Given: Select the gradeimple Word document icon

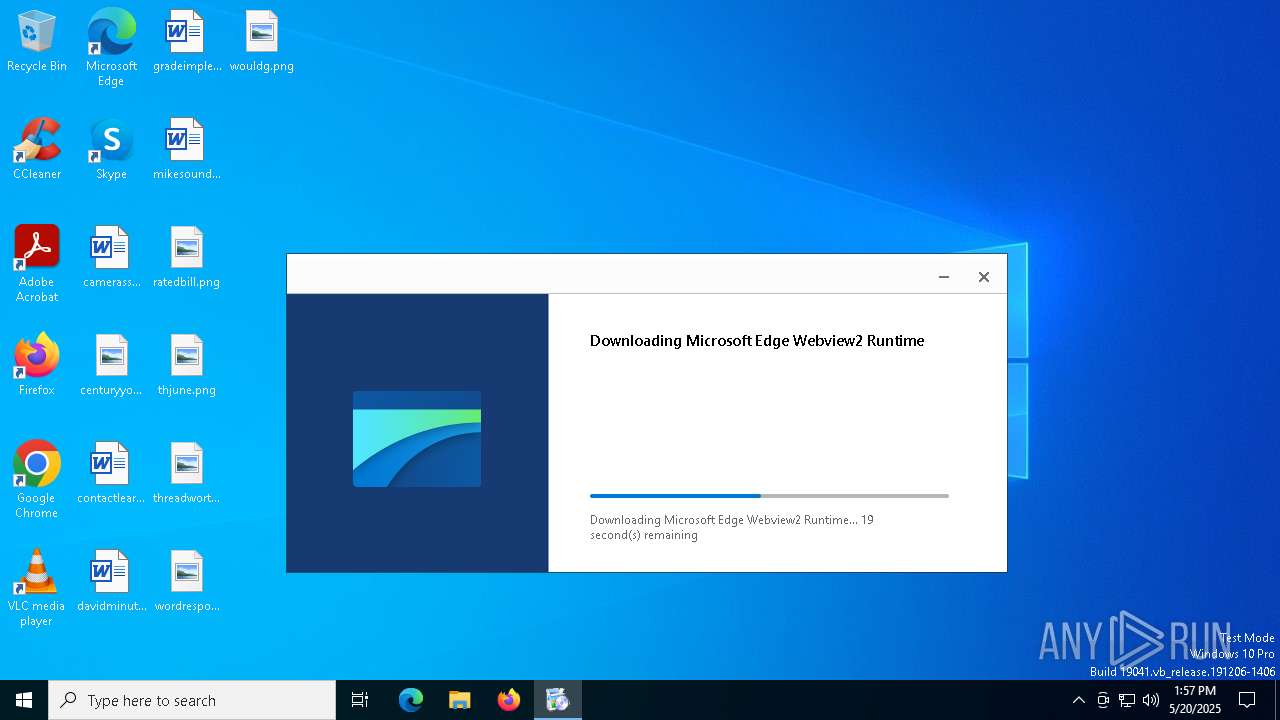Looking at the screenshot, I should pyautogui.click(x=187, y=41).
